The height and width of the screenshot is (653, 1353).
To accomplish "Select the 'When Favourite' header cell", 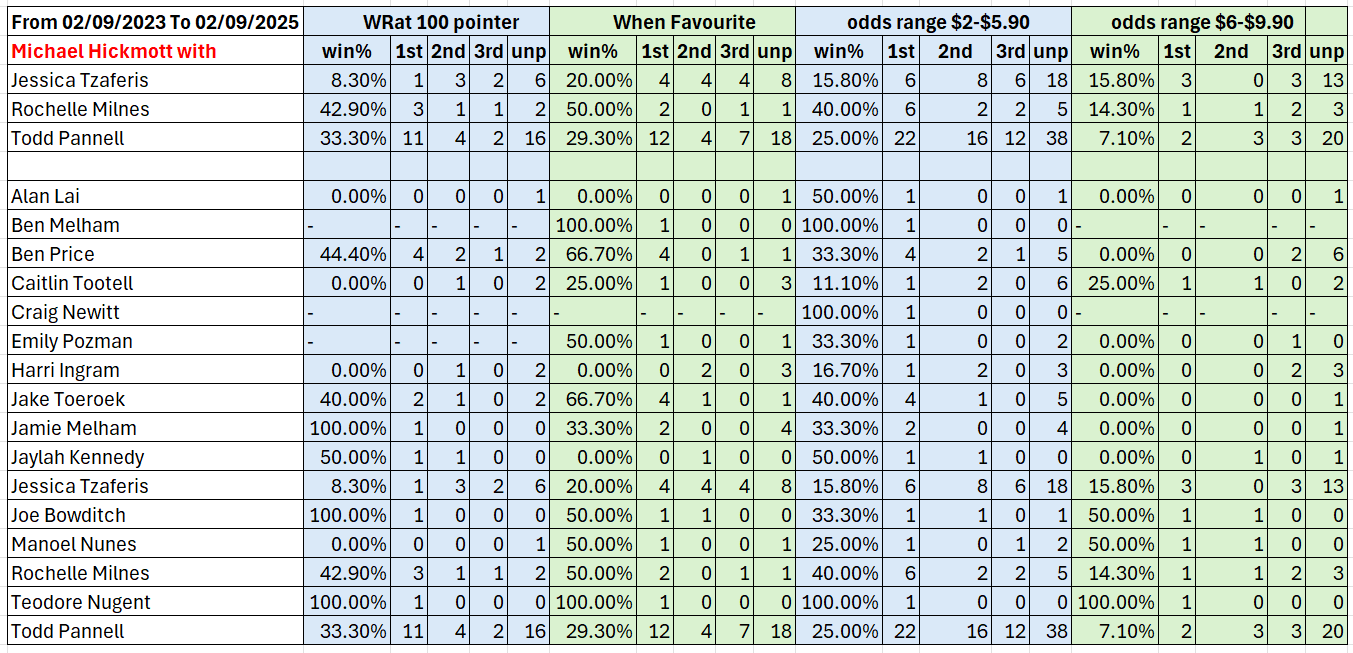I will click(x=673, y=22).
